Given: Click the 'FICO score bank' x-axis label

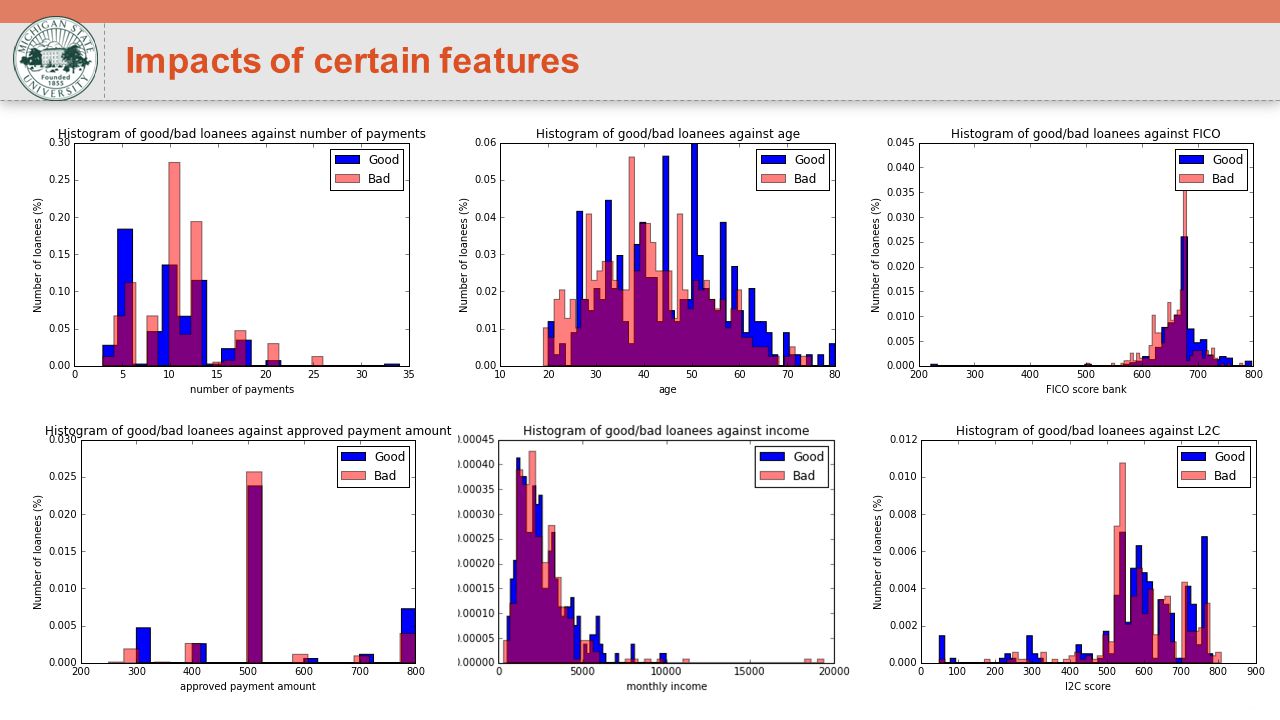Looking at the screenshot, I should [x=1086, y=389].
